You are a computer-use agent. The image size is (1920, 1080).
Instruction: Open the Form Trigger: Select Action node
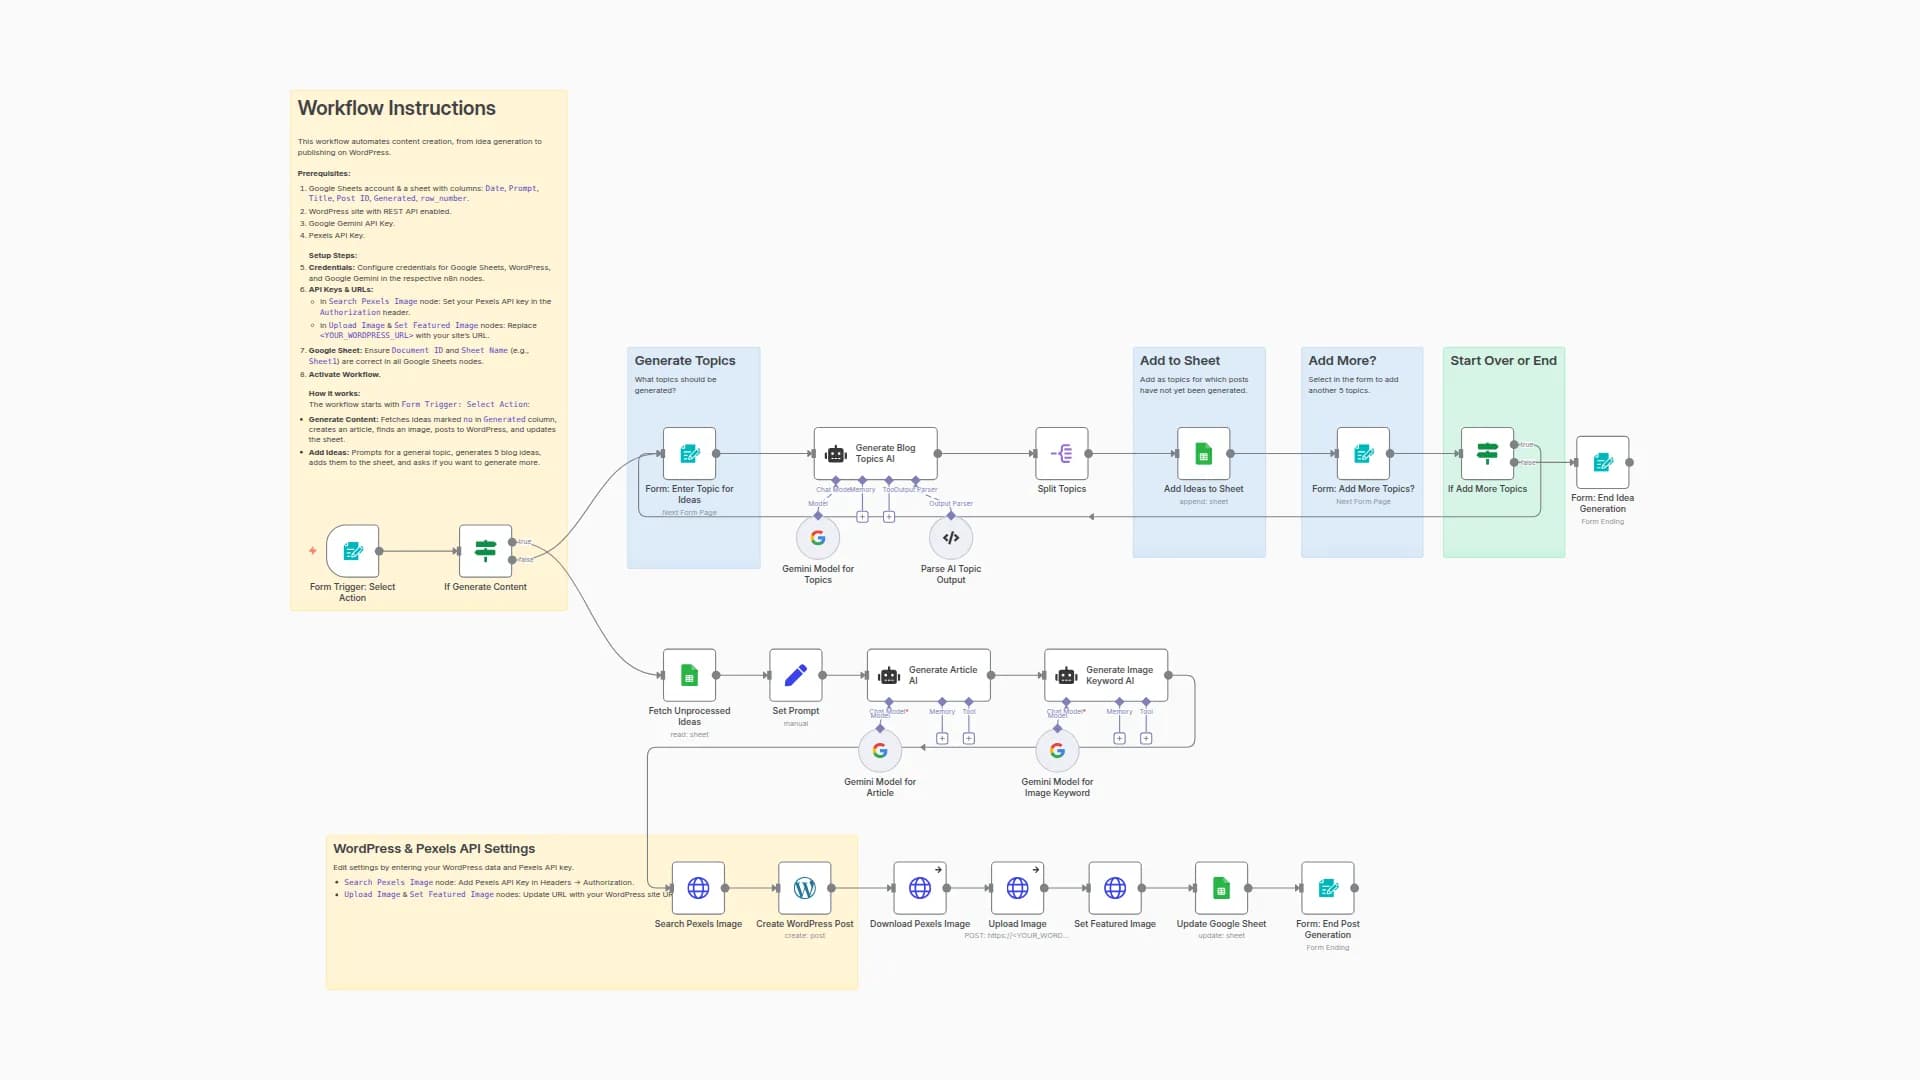352,551
